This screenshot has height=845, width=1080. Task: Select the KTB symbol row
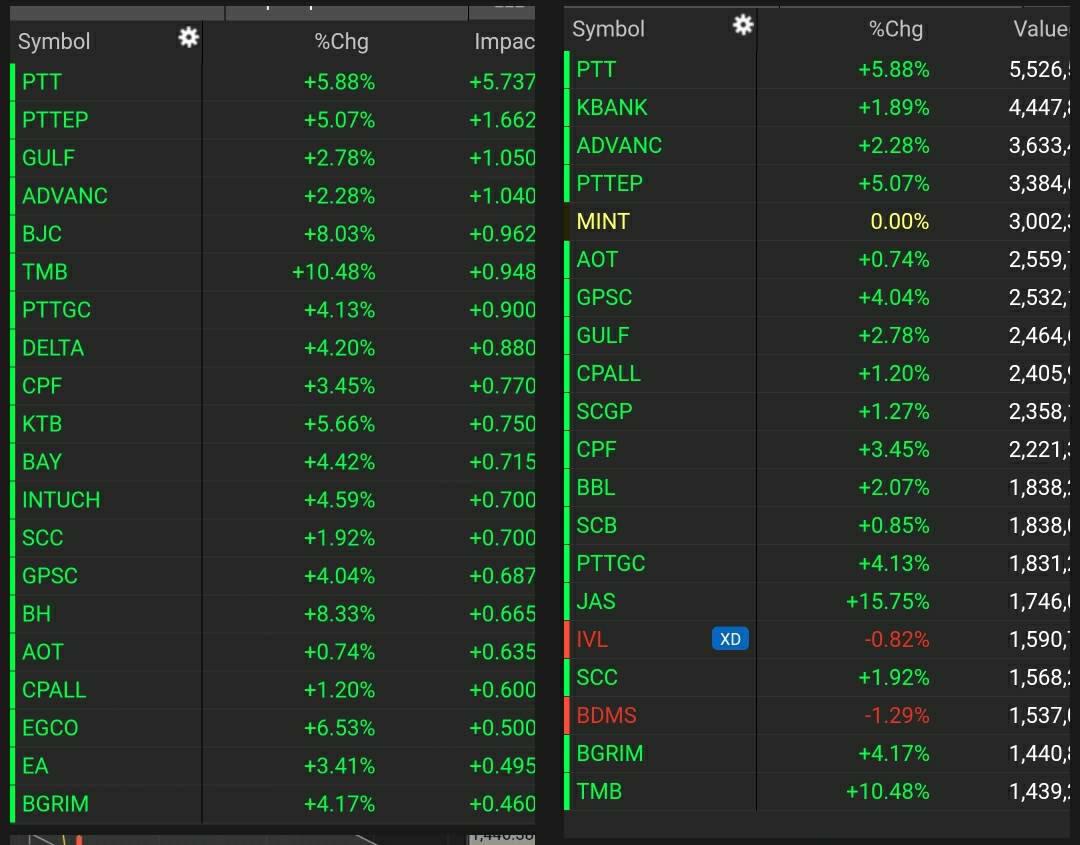pyautogui.click(x=42, y=424)
